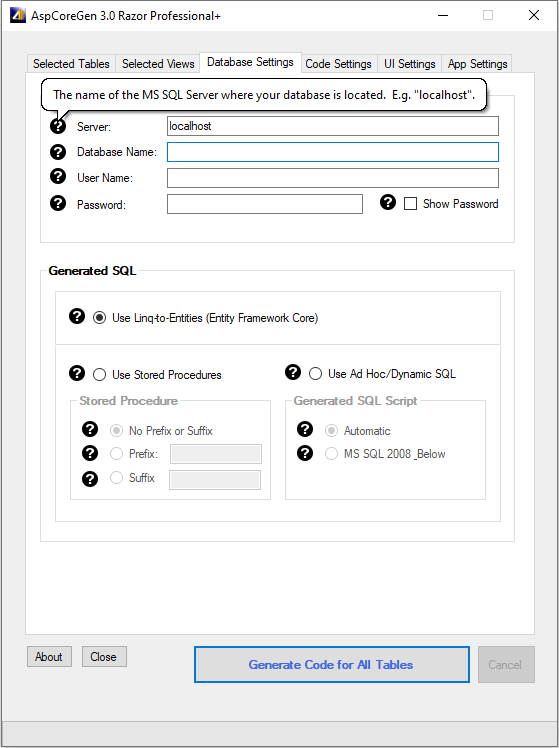The height and width of the screenshot is (748, 559).
Task: Click the server name tooltip balloon
Action: [264, 94]
